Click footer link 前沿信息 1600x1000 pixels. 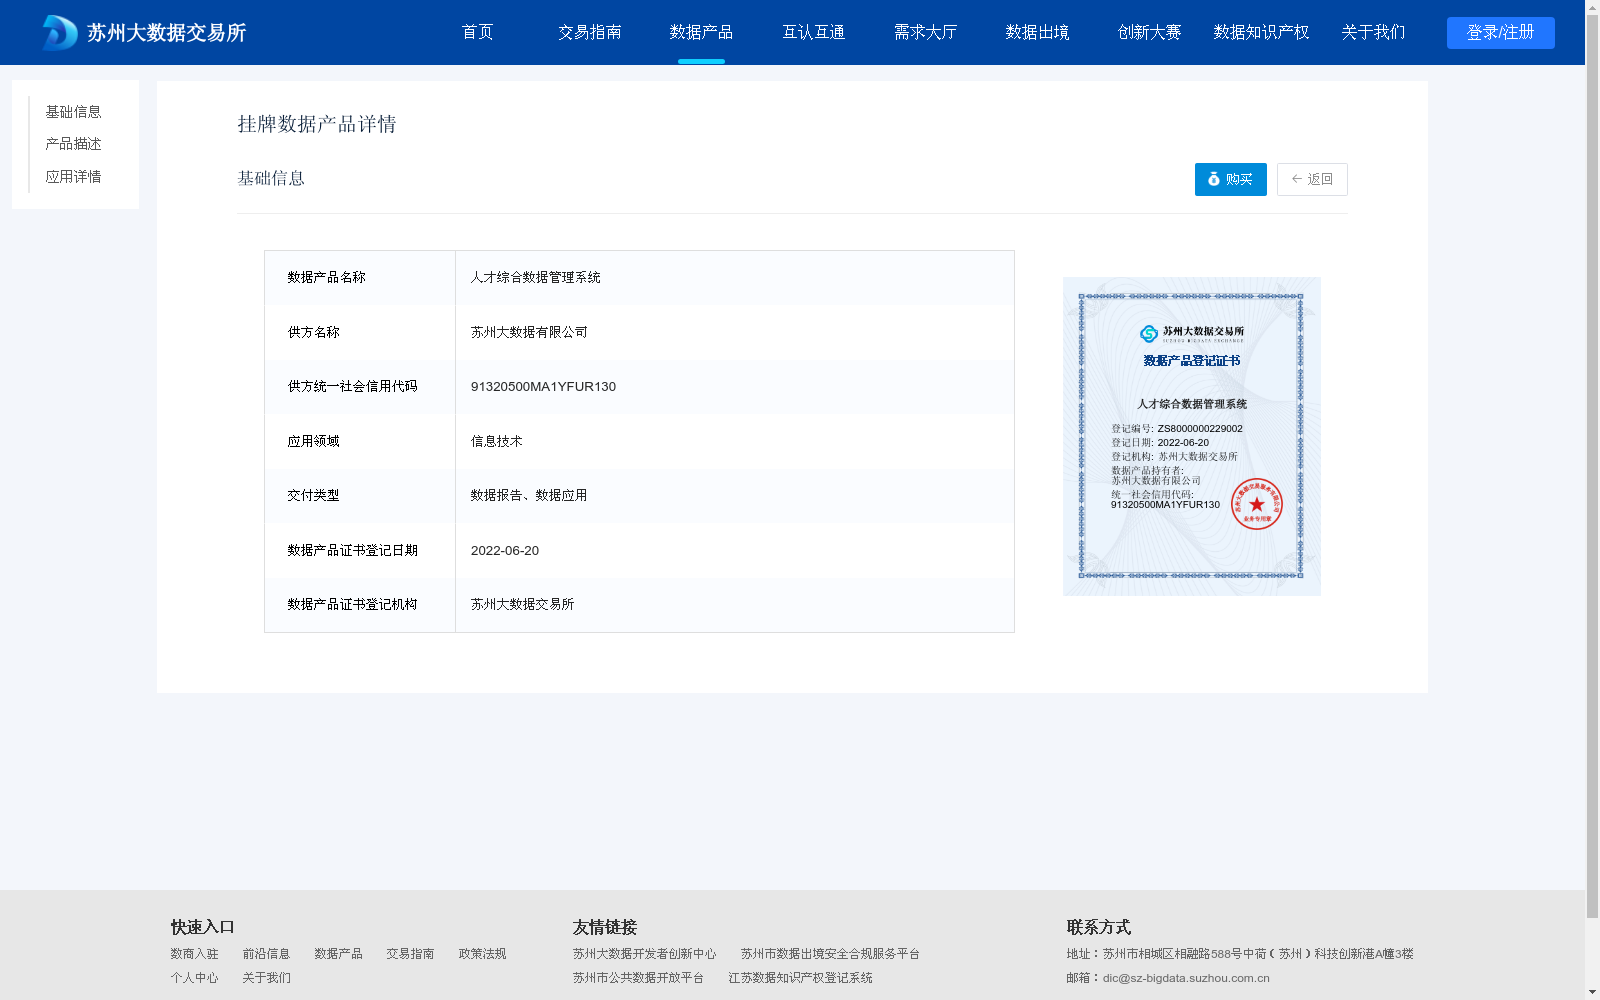tap(266, 954)
